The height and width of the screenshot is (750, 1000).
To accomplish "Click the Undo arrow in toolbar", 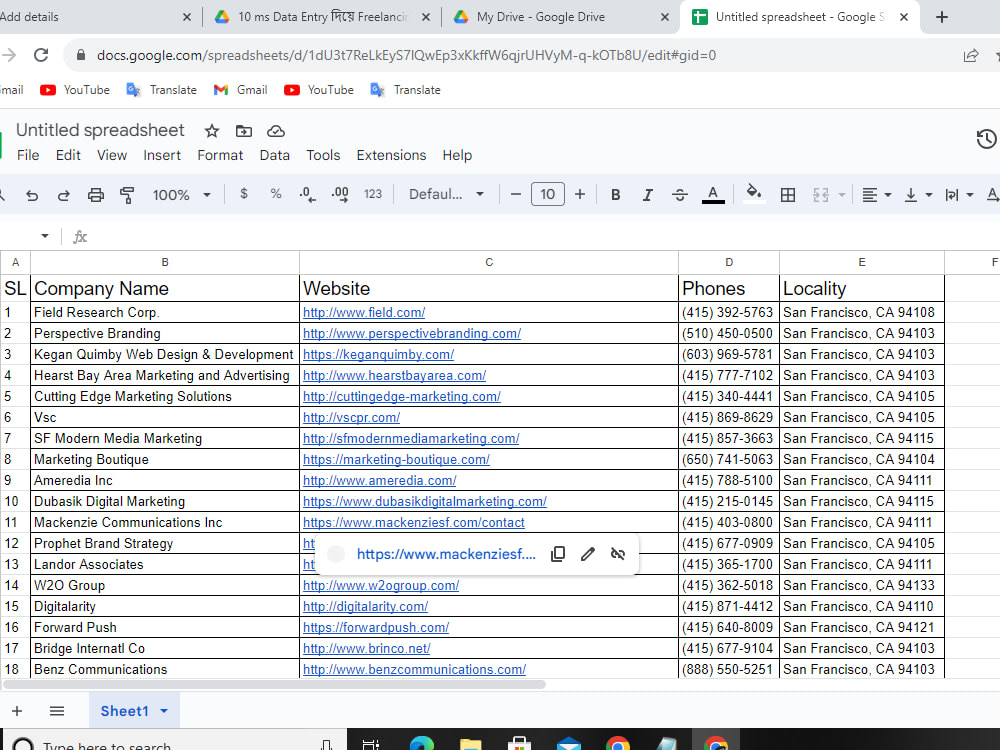I will coord(32,195).
